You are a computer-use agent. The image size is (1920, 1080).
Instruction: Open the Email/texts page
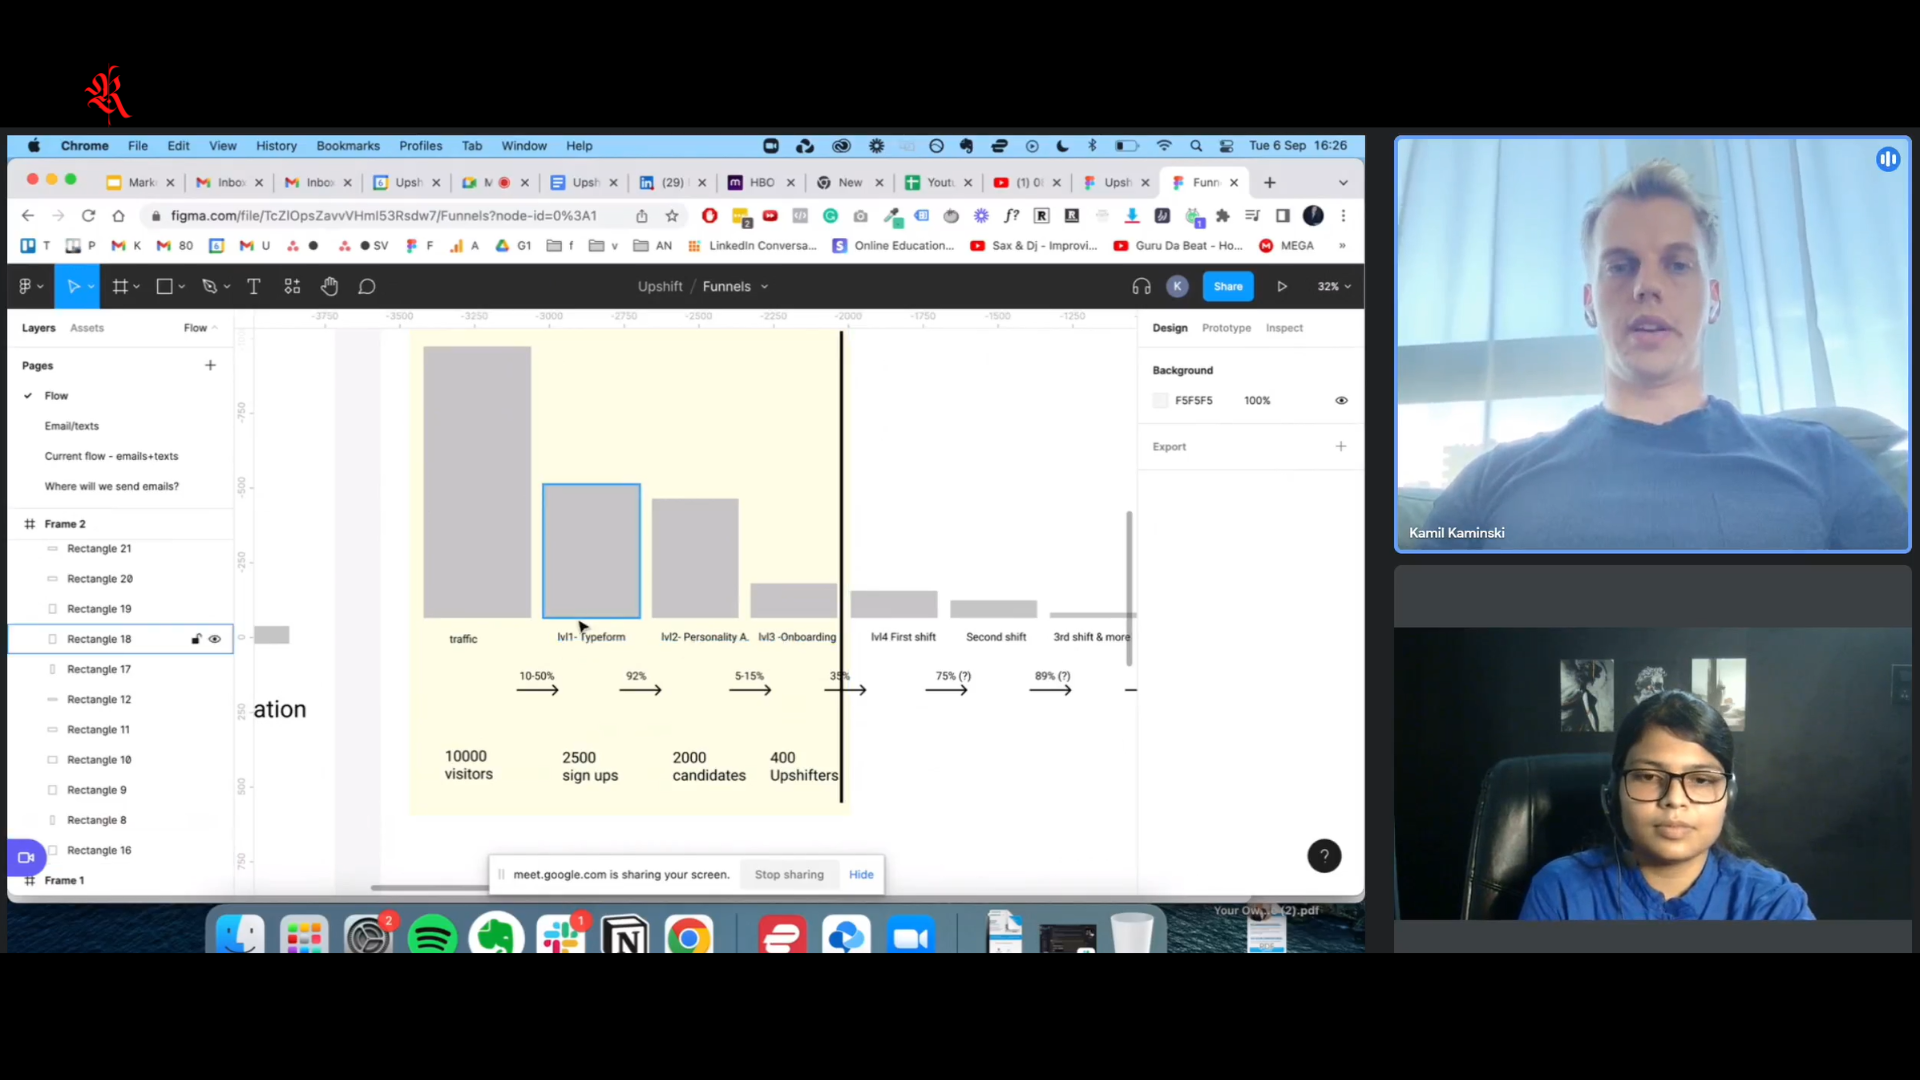(72, 426)
